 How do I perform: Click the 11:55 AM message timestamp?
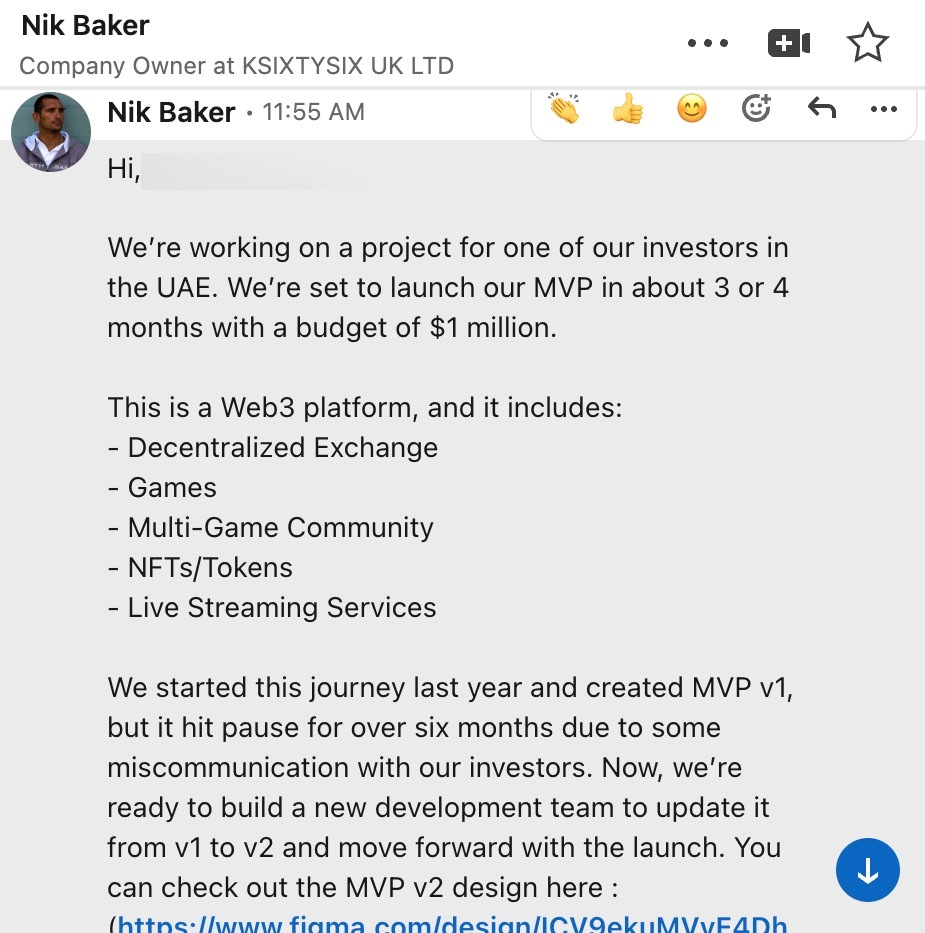[x=313, y=112]
